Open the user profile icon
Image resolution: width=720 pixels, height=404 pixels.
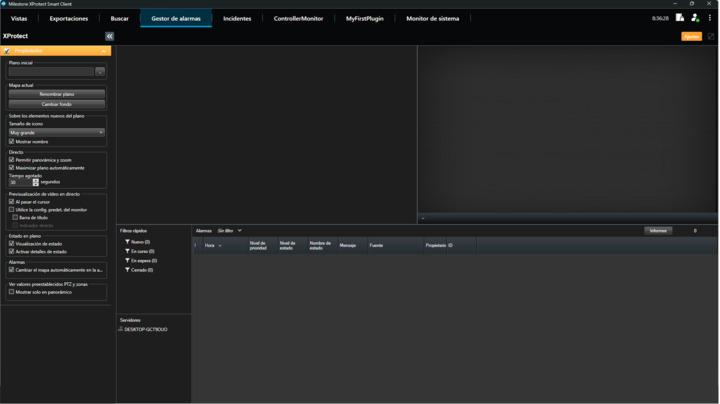click(695, 18)
